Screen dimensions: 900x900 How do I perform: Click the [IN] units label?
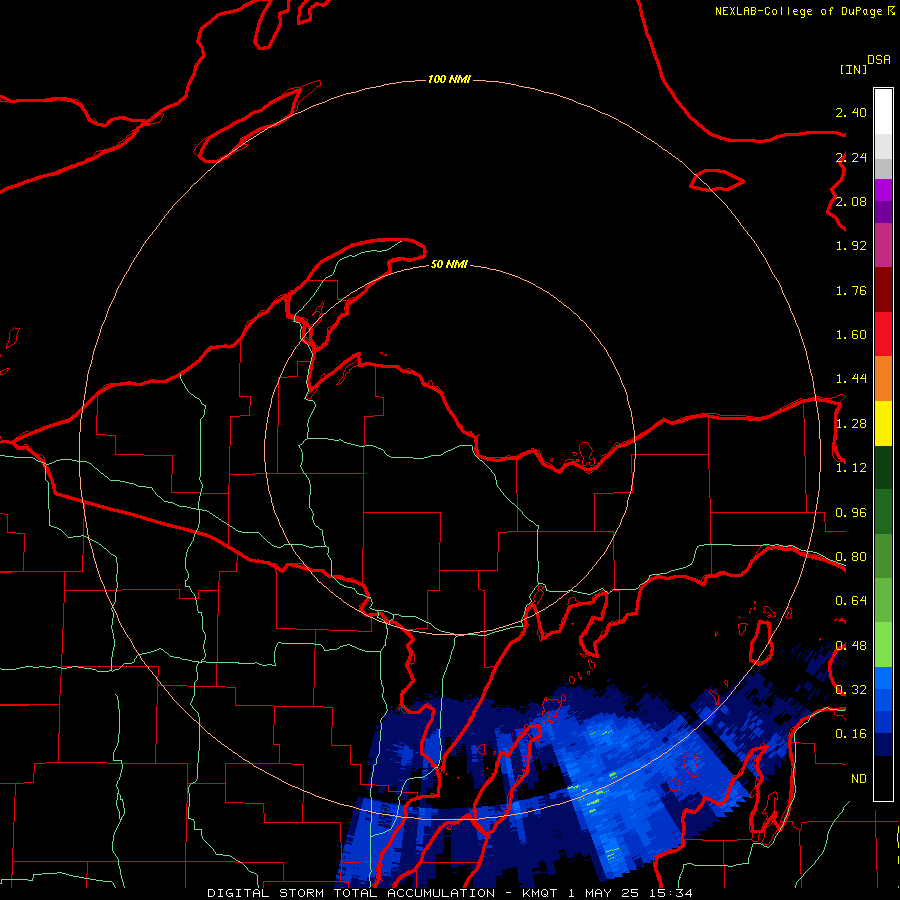click(x=853, y=69)
